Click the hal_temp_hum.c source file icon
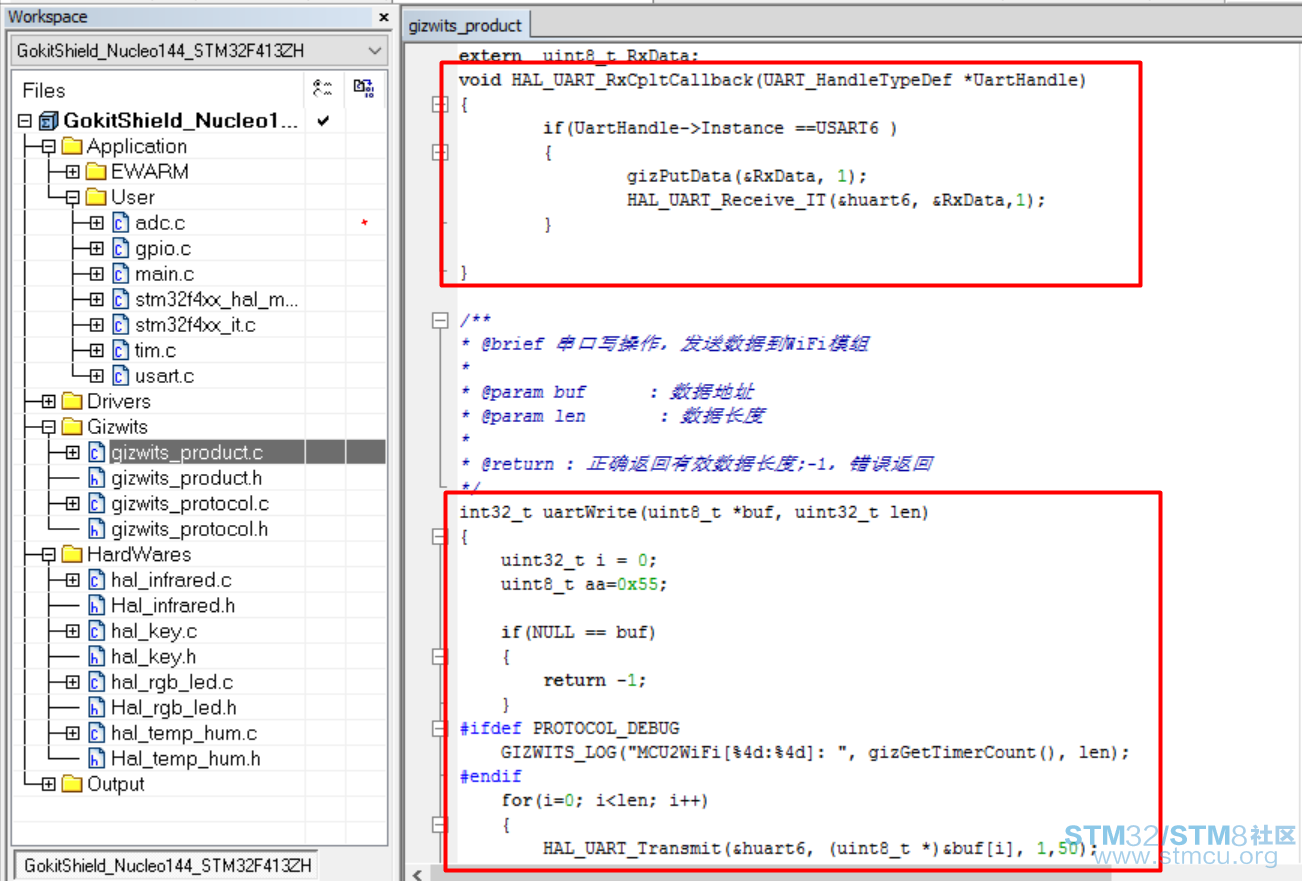This screenshot has height=881, width=1302. [96, 734]
